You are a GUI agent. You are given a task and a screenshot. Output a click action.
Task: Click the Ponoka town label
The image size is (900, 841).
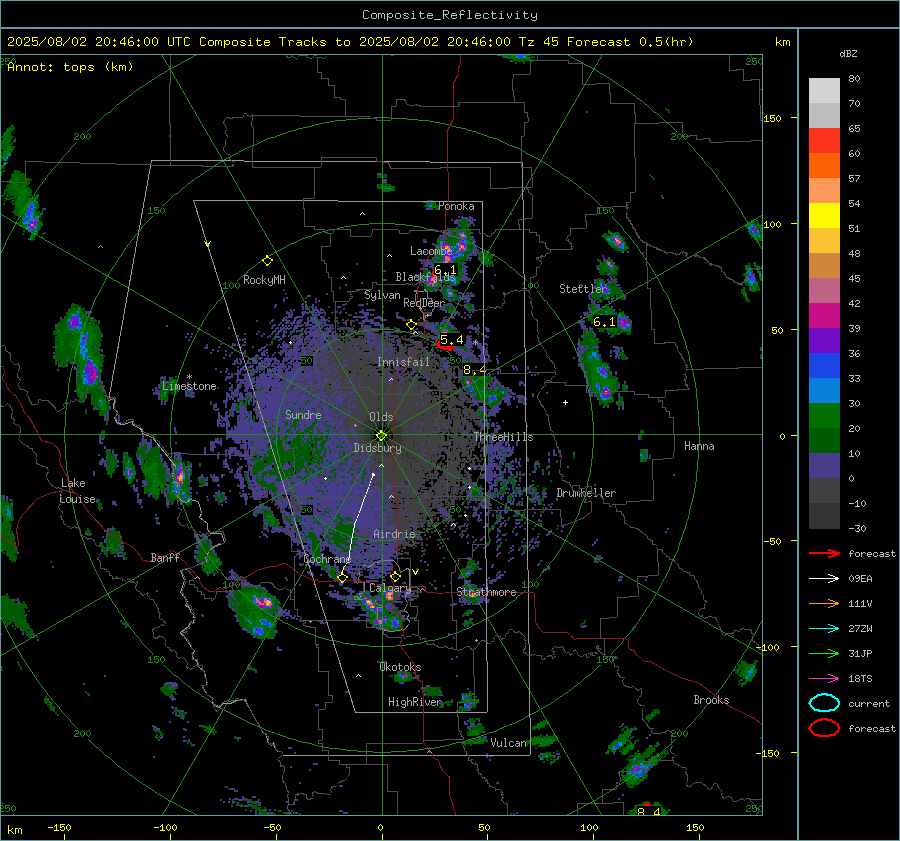[456, 206]
